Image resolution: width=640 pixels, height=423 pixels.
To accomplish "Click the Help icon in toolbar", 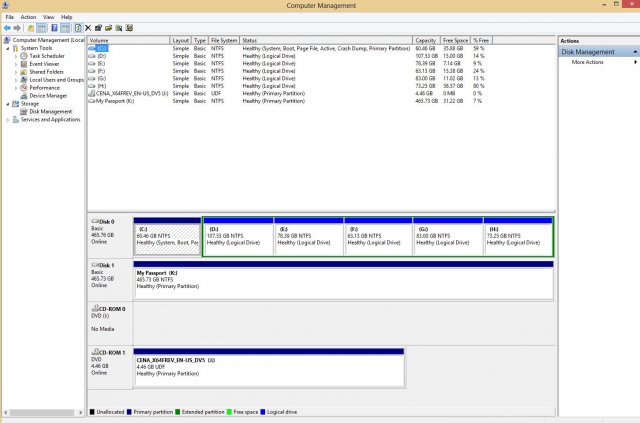I will tap(54, 27).
